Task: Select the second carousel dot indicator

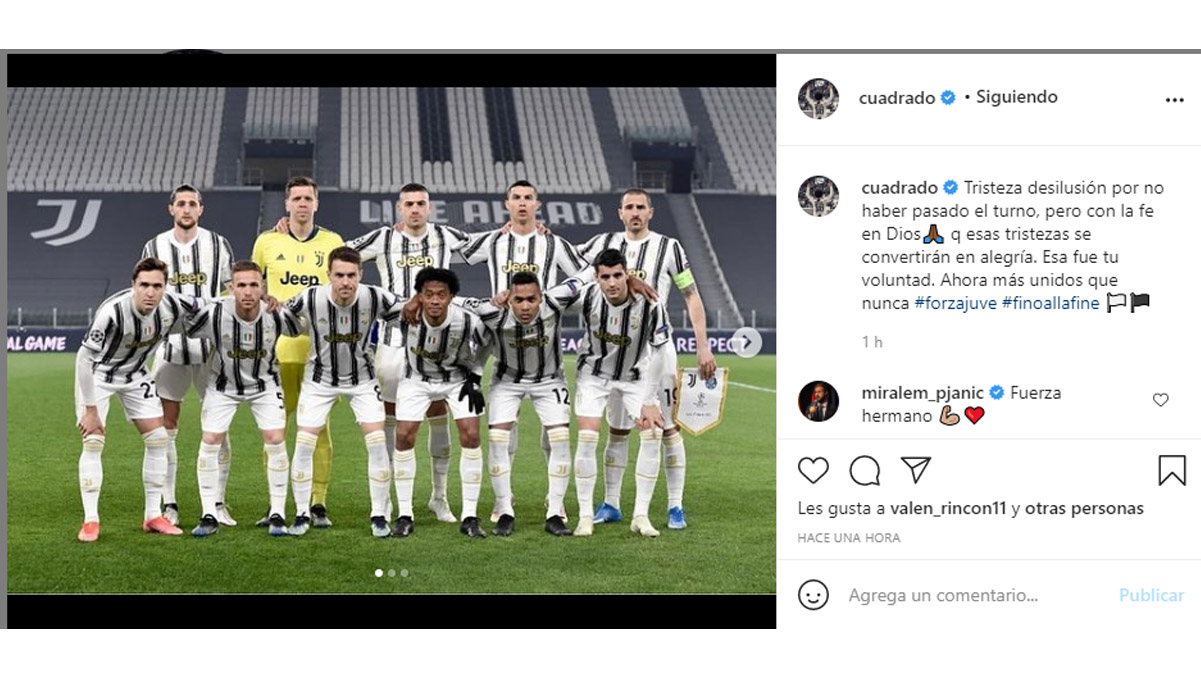Action: 391,573
